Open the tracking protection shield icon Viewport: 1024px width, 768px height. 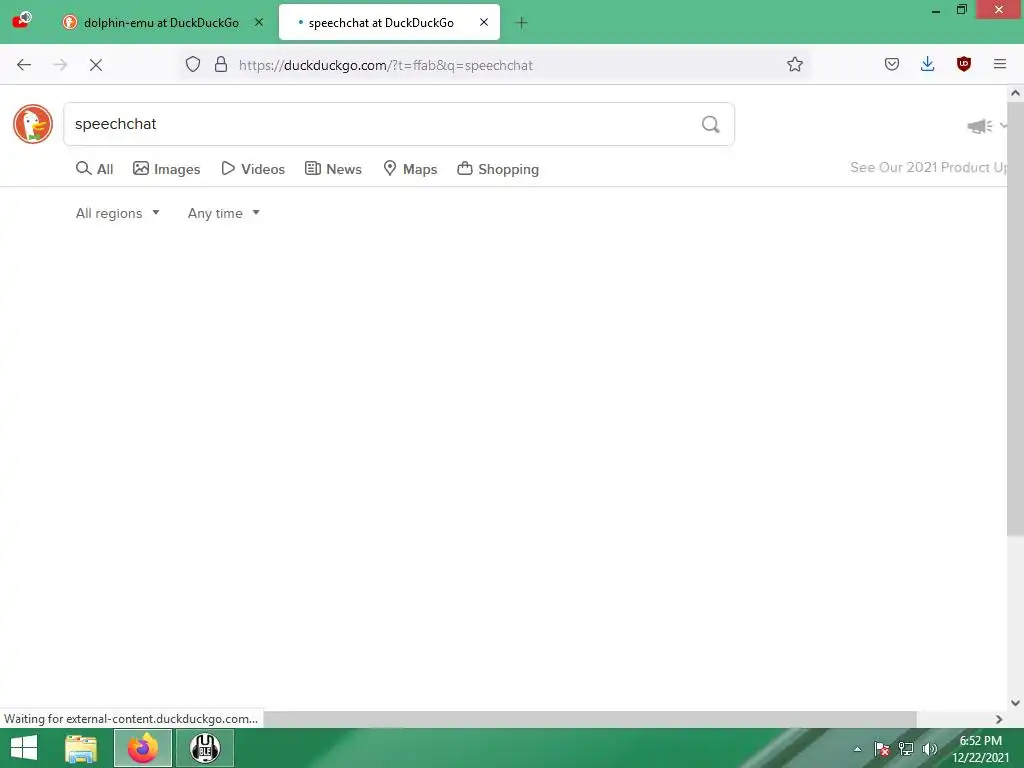pyautogui.click(x=193, y=65)
